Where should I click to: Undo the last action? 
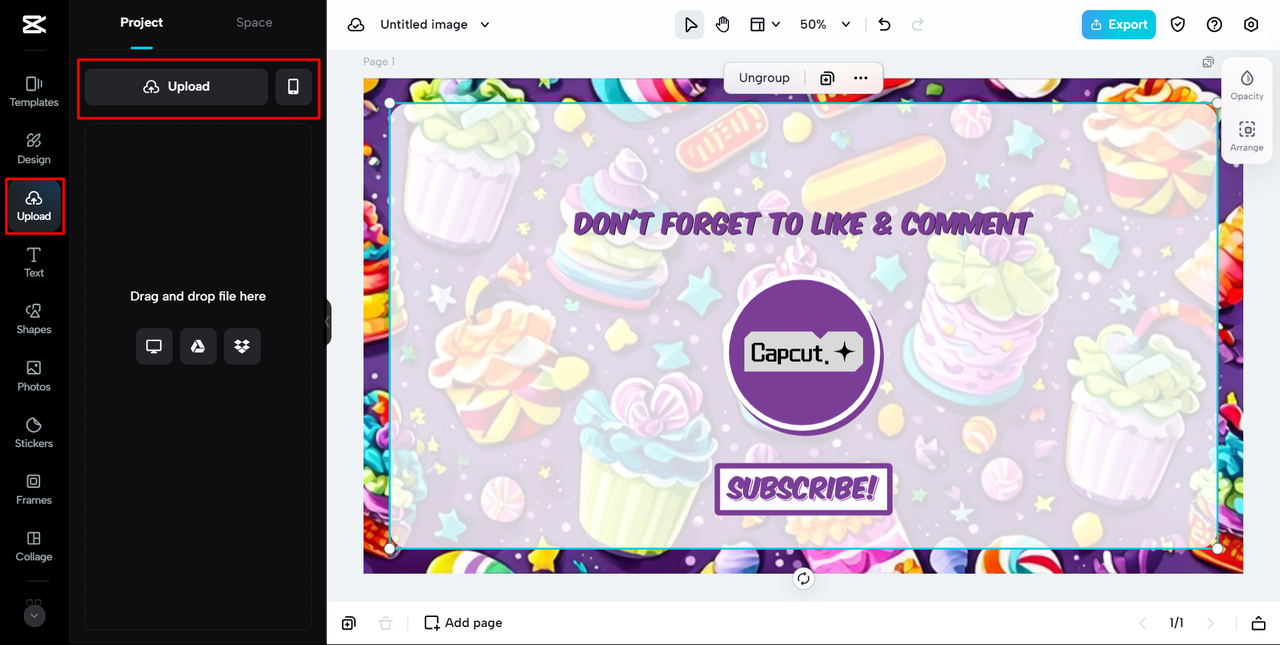884,25
